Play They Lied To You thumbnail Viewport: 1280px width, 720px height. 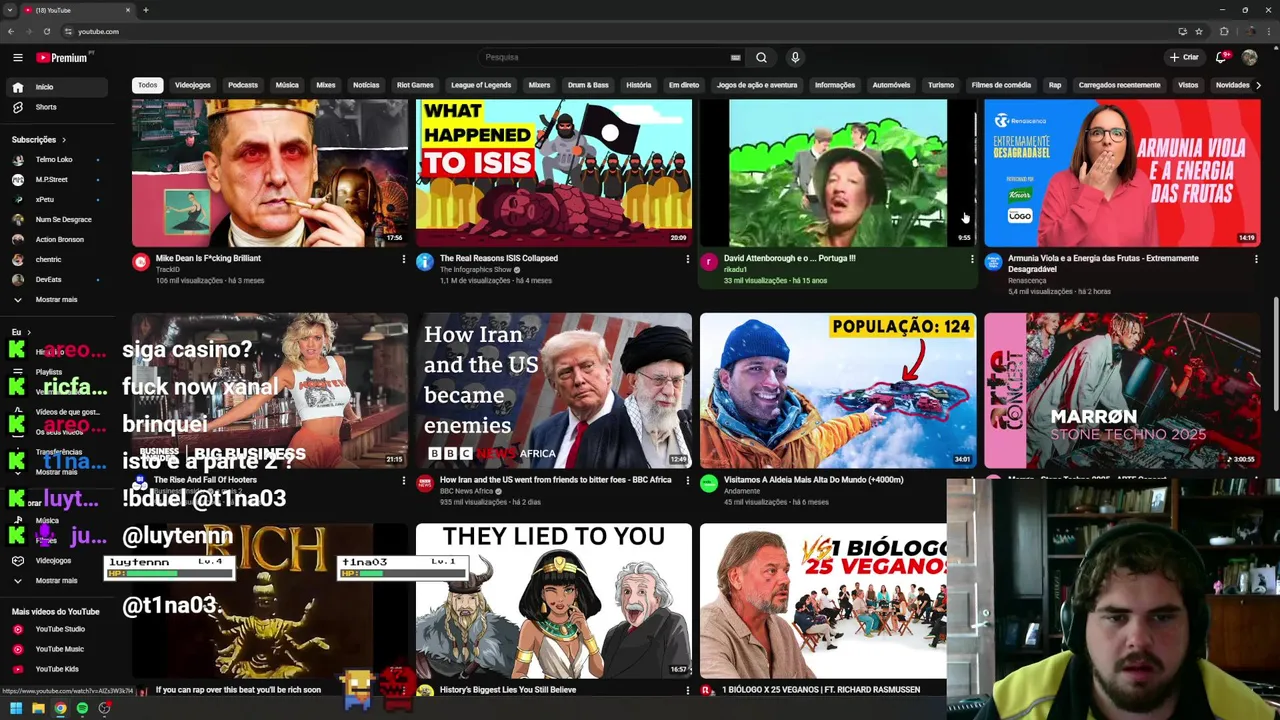point(554,601)
